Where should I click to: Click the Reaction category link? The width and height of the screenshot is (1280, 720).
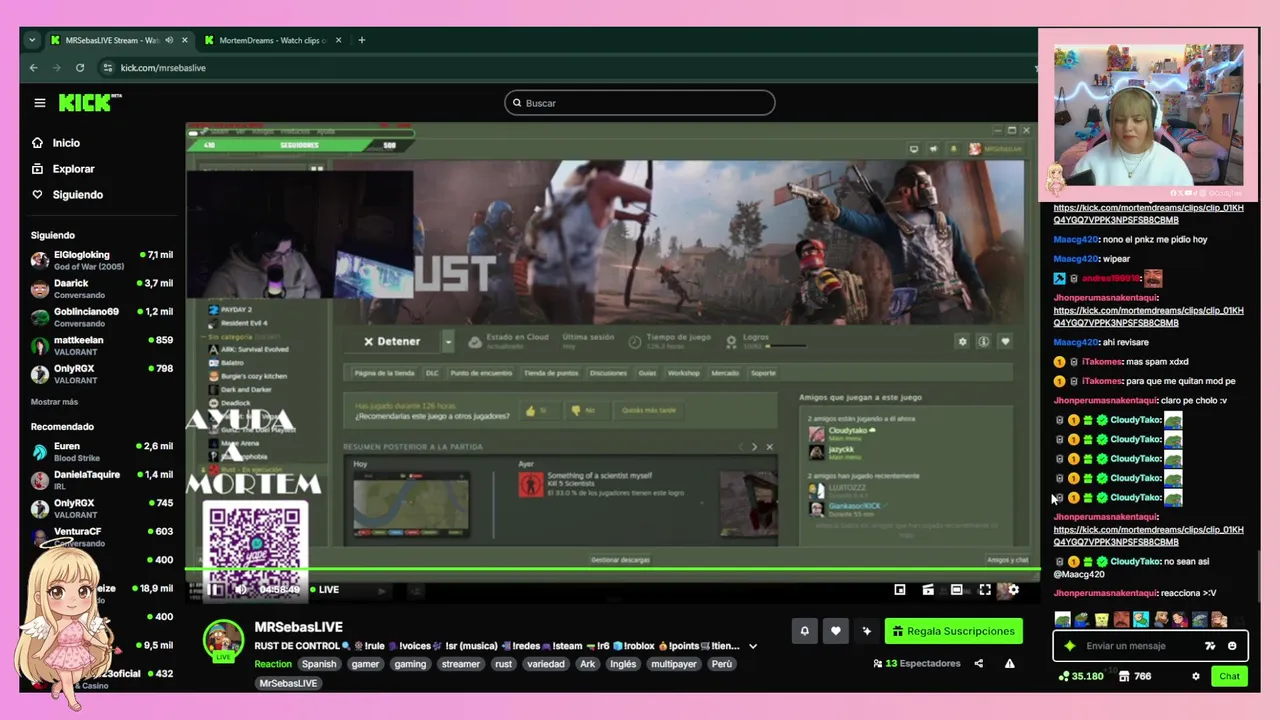click(273, 664)
